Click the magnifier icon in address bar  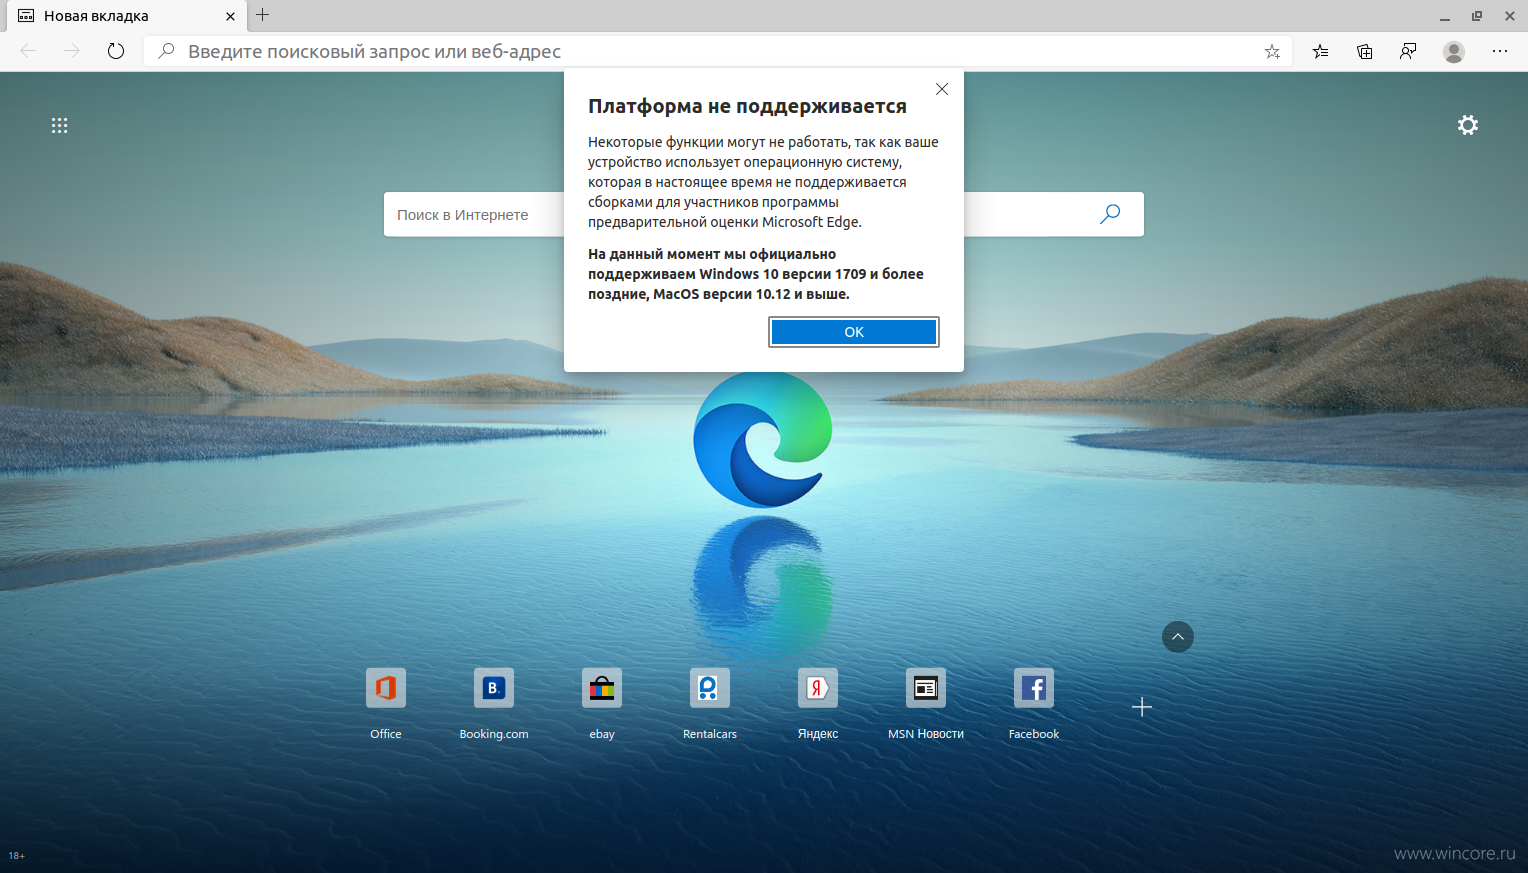(167, 51)
